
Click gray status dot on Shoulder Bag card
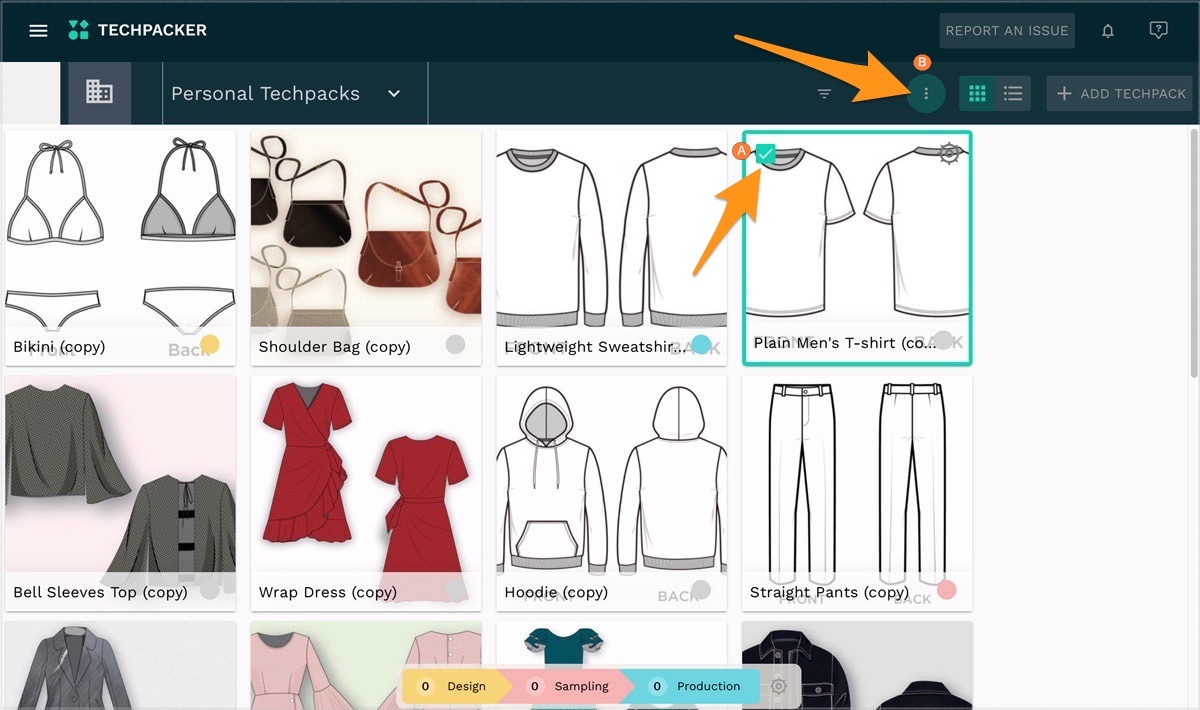pyautogui.click(x=455, y=345)
